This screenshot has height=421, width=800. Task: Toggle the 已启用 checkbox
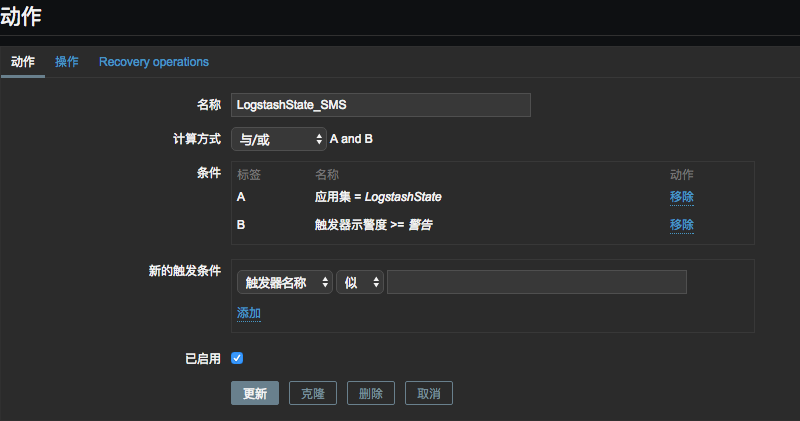237,358
